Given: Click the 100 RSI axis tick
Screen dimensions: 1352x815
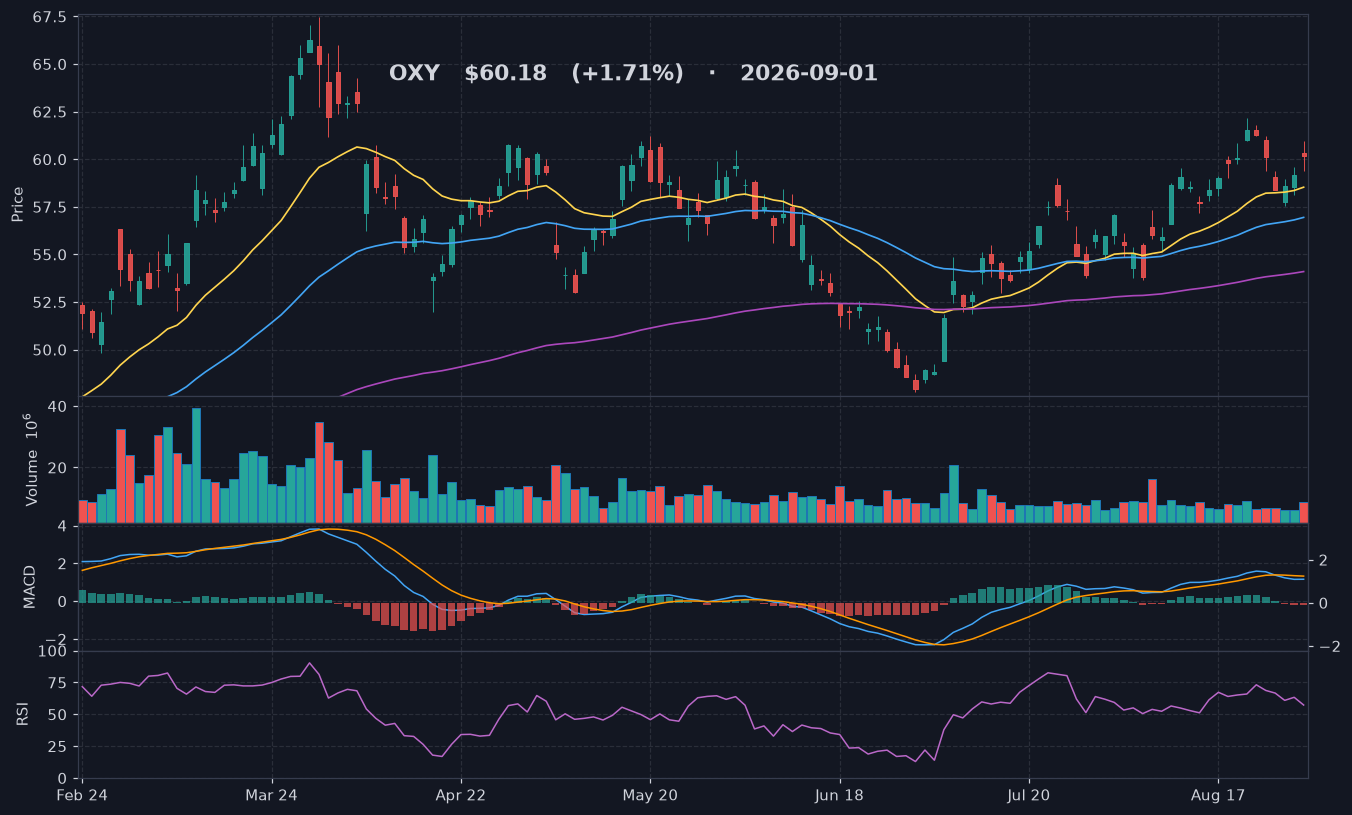Looking at the screenshot, I should coord(54,652).
